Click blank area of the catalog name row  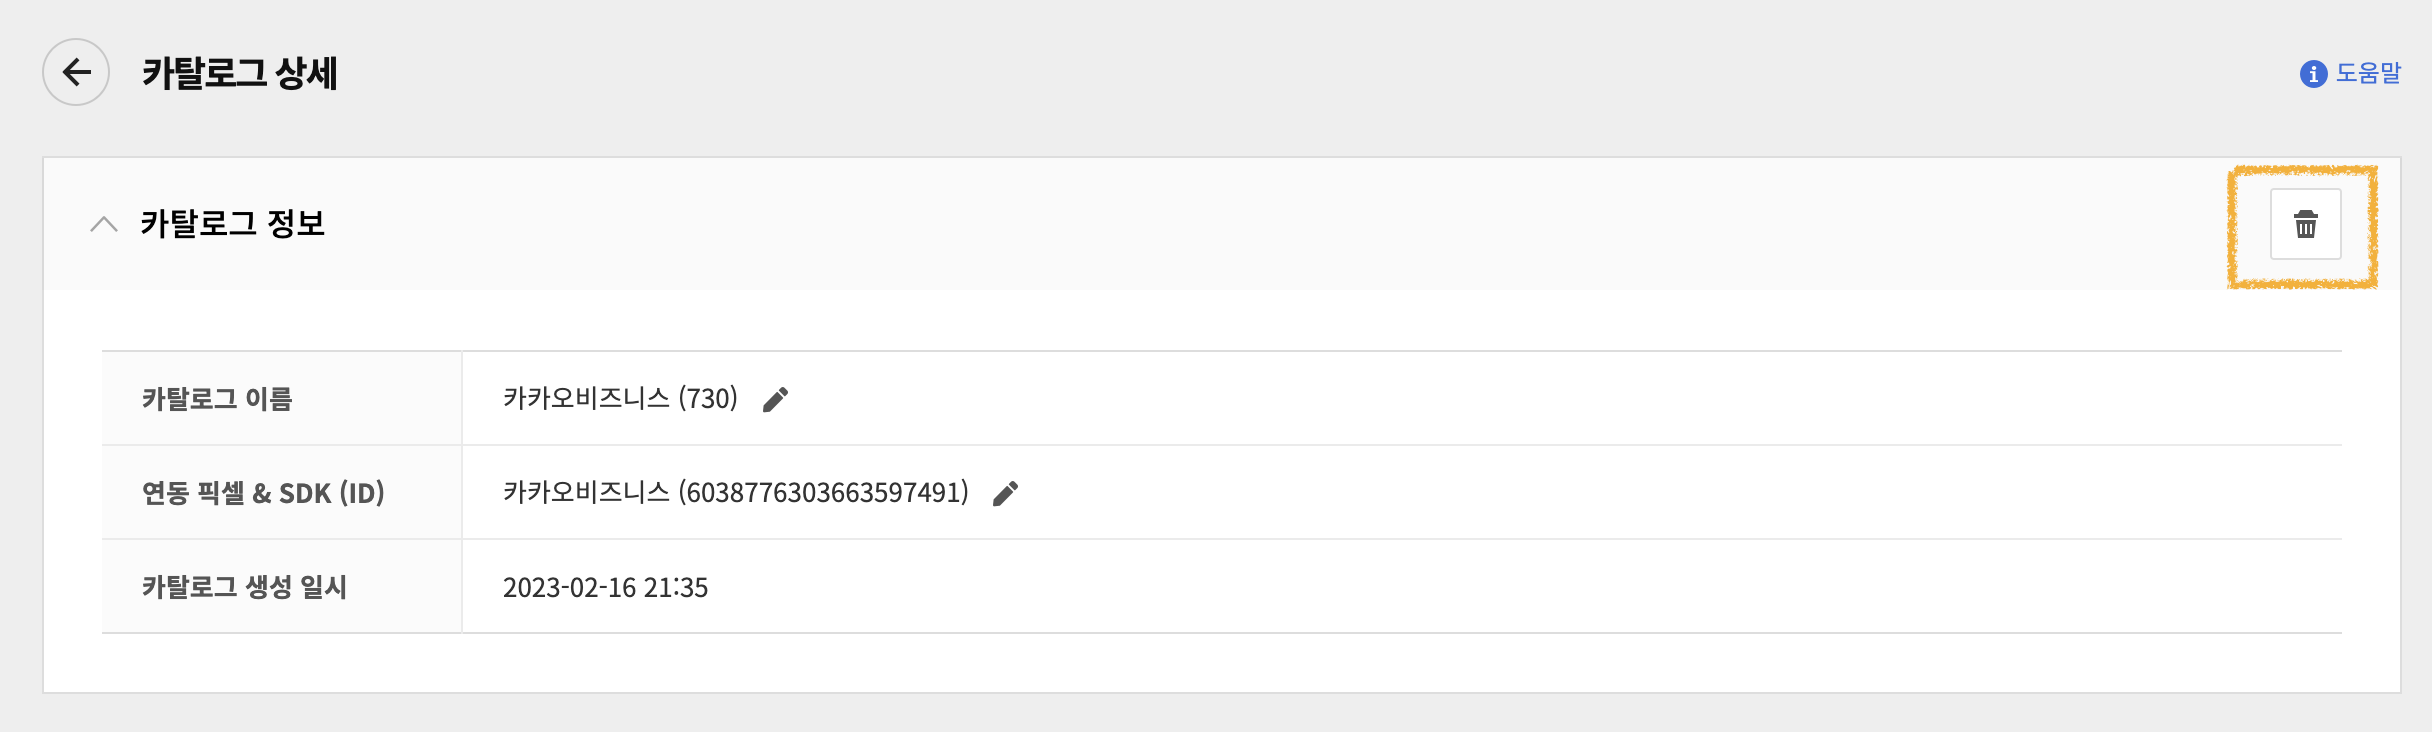[x=1500, y=399]
